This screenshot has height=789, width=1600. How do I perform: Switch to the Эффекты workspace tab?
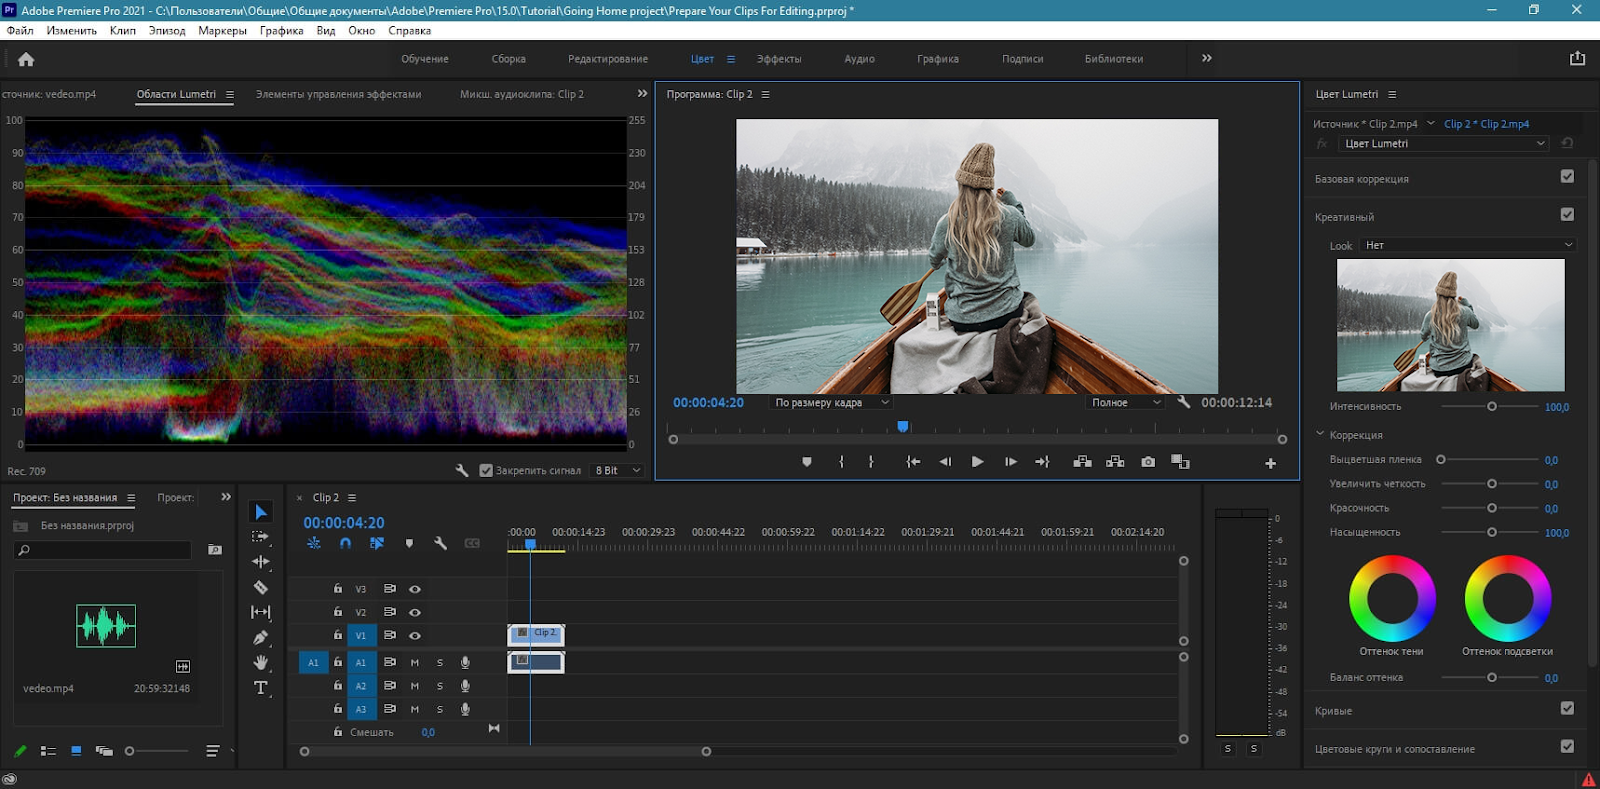778,59
